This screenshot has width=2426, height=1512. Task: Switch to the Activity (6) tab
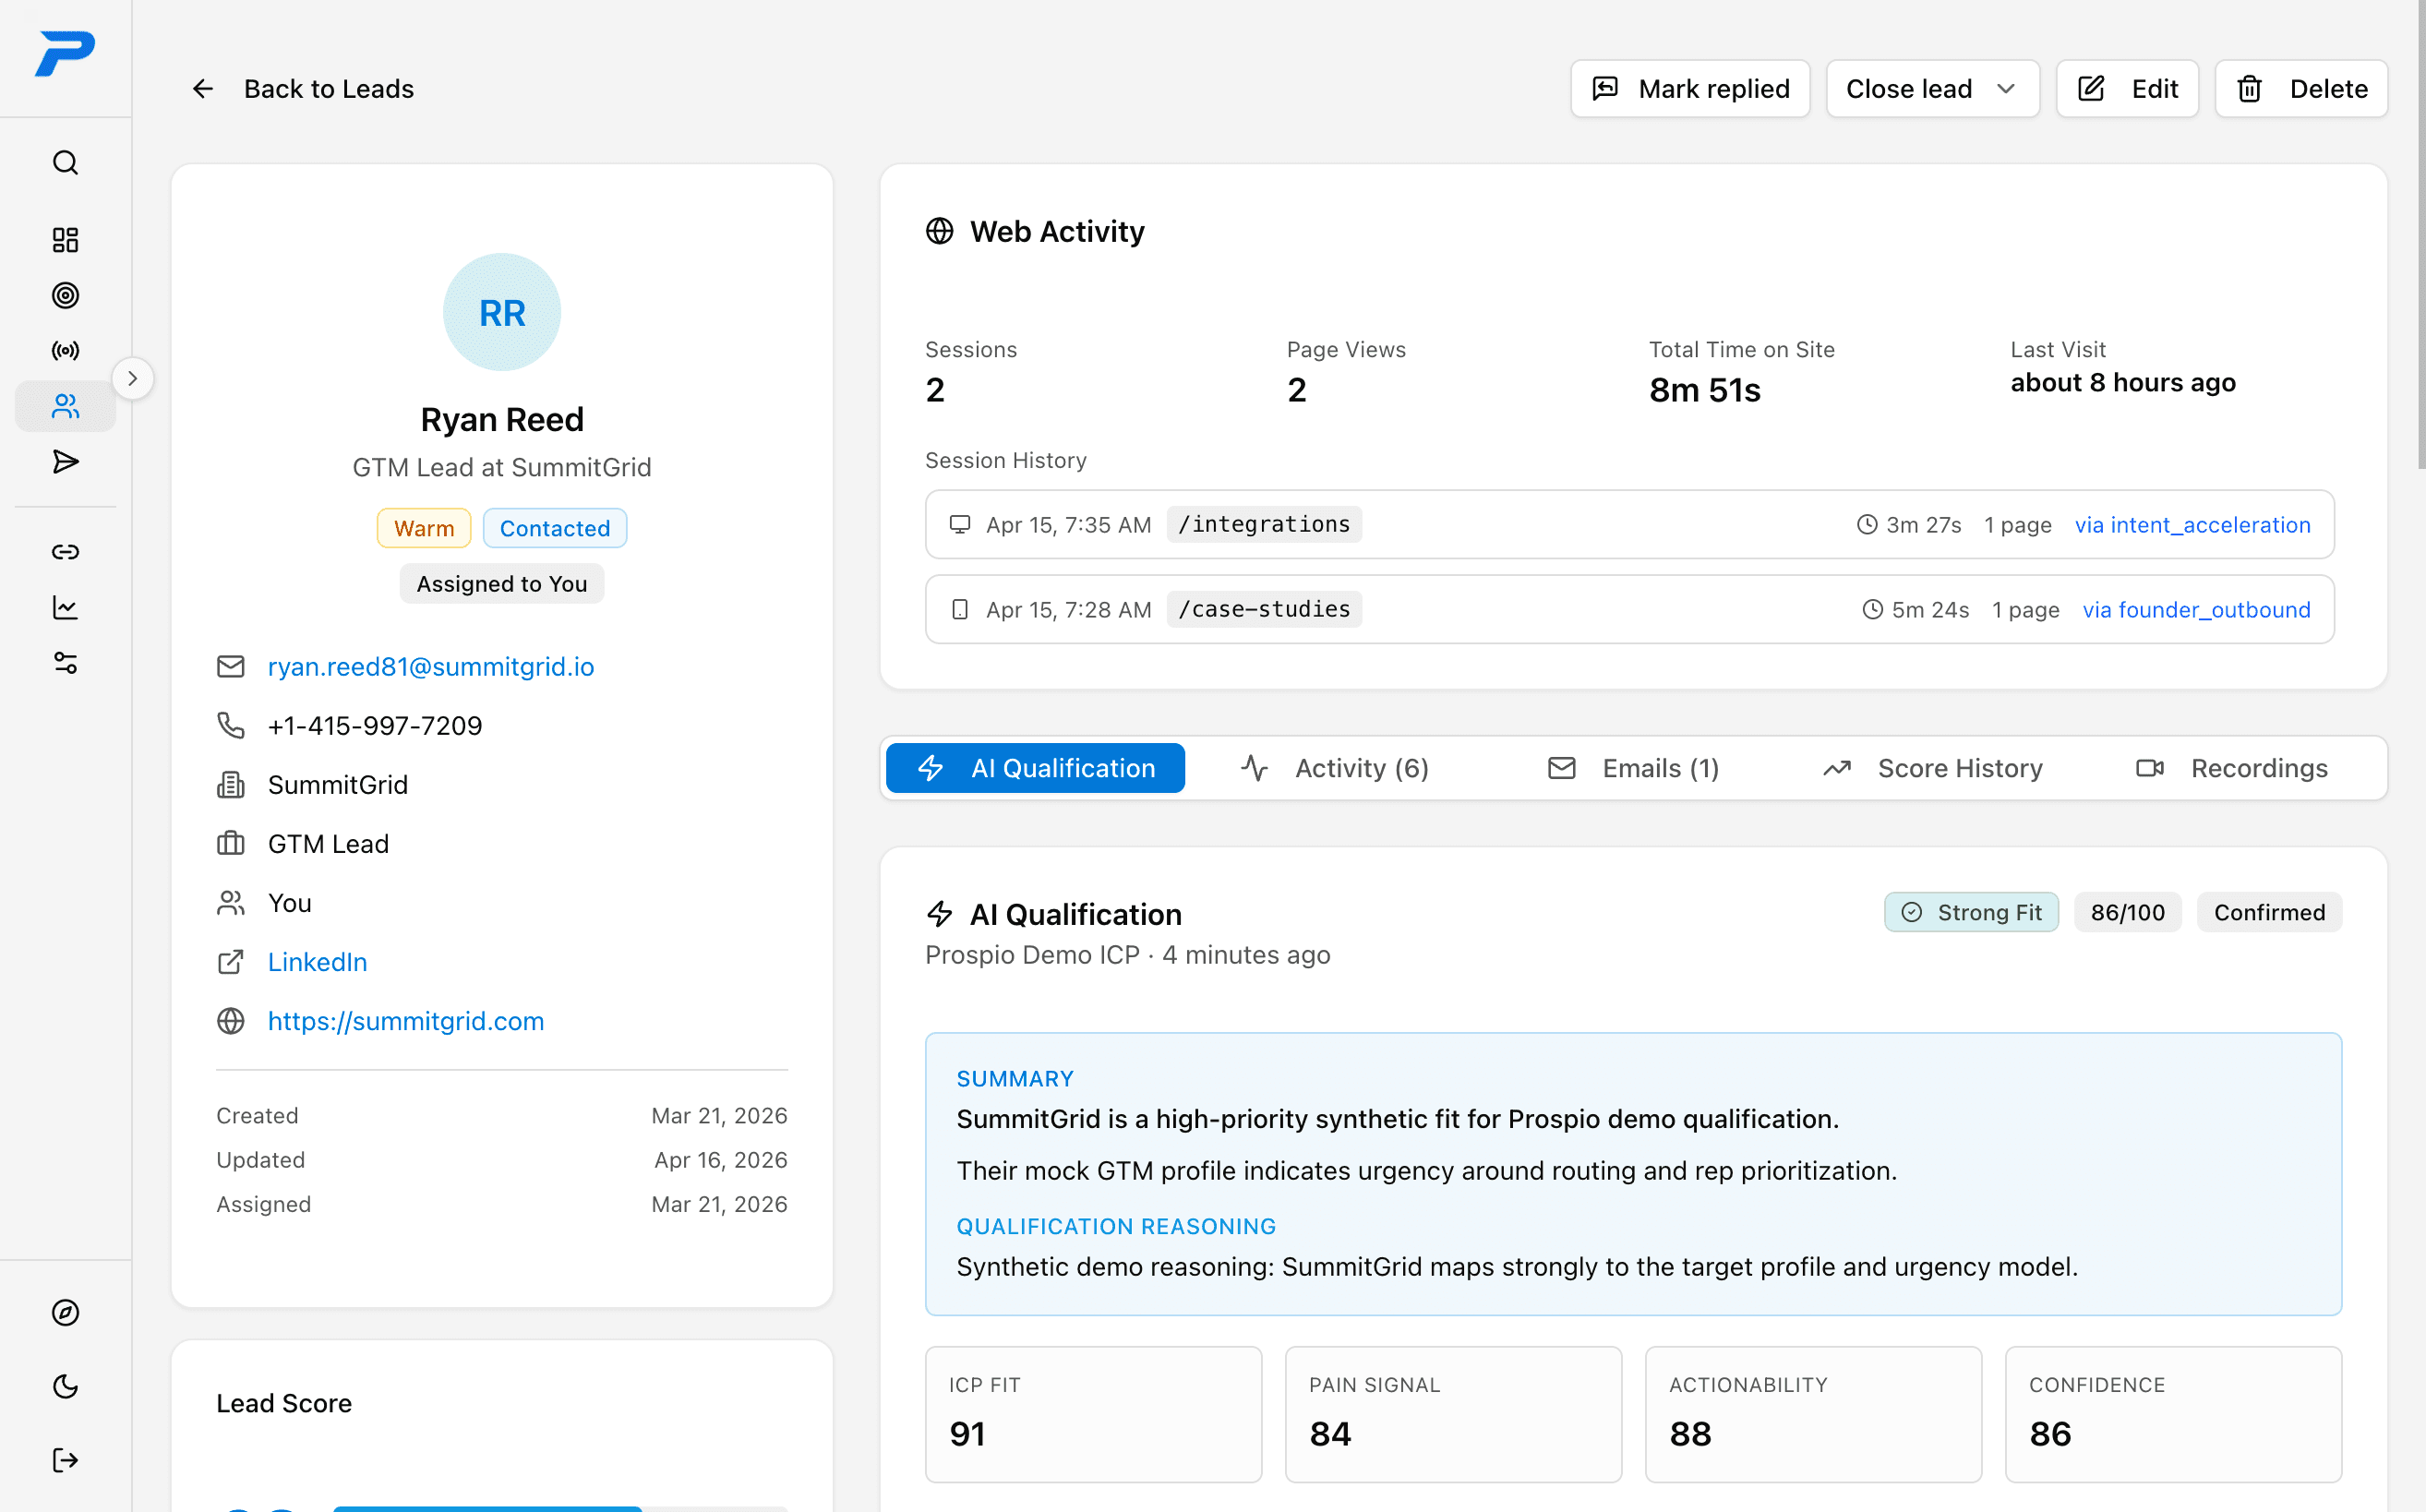point(1335,768)
